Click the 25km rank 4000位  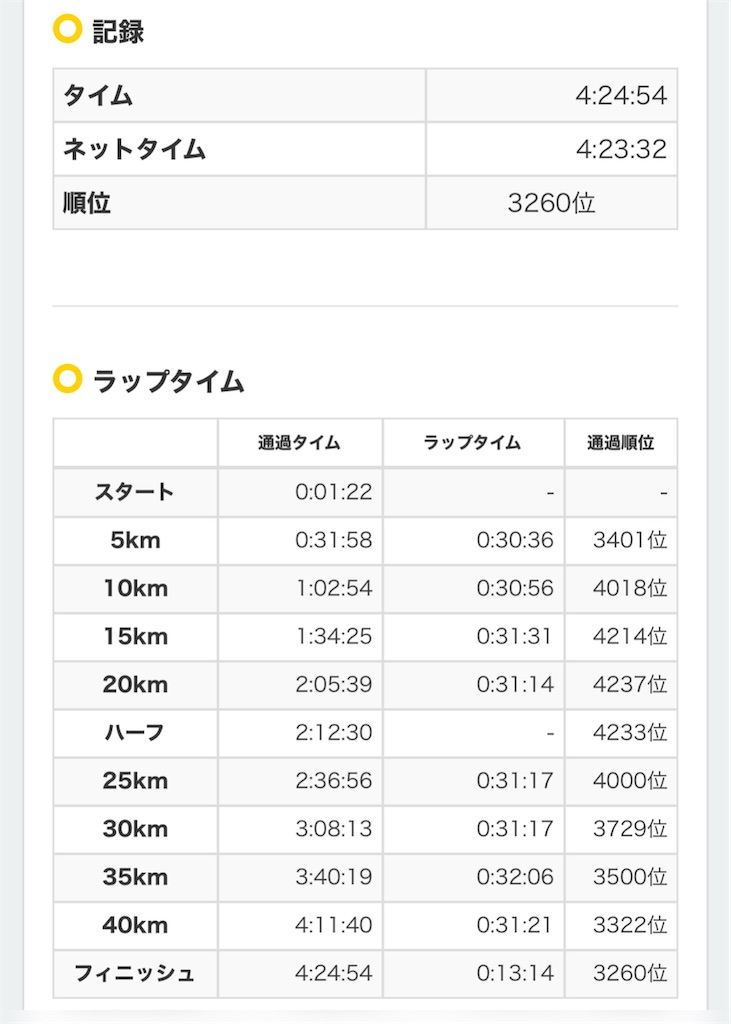(x=630, y=780)
